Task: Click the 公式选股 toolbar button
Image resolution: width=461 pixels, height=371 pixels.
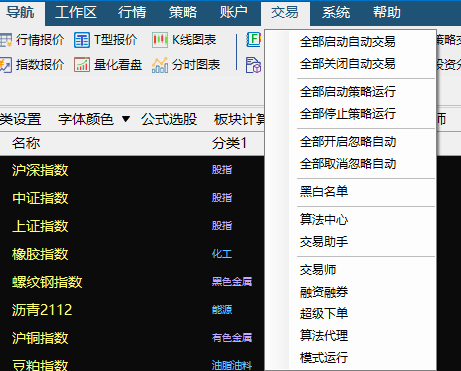Action: 169,119
